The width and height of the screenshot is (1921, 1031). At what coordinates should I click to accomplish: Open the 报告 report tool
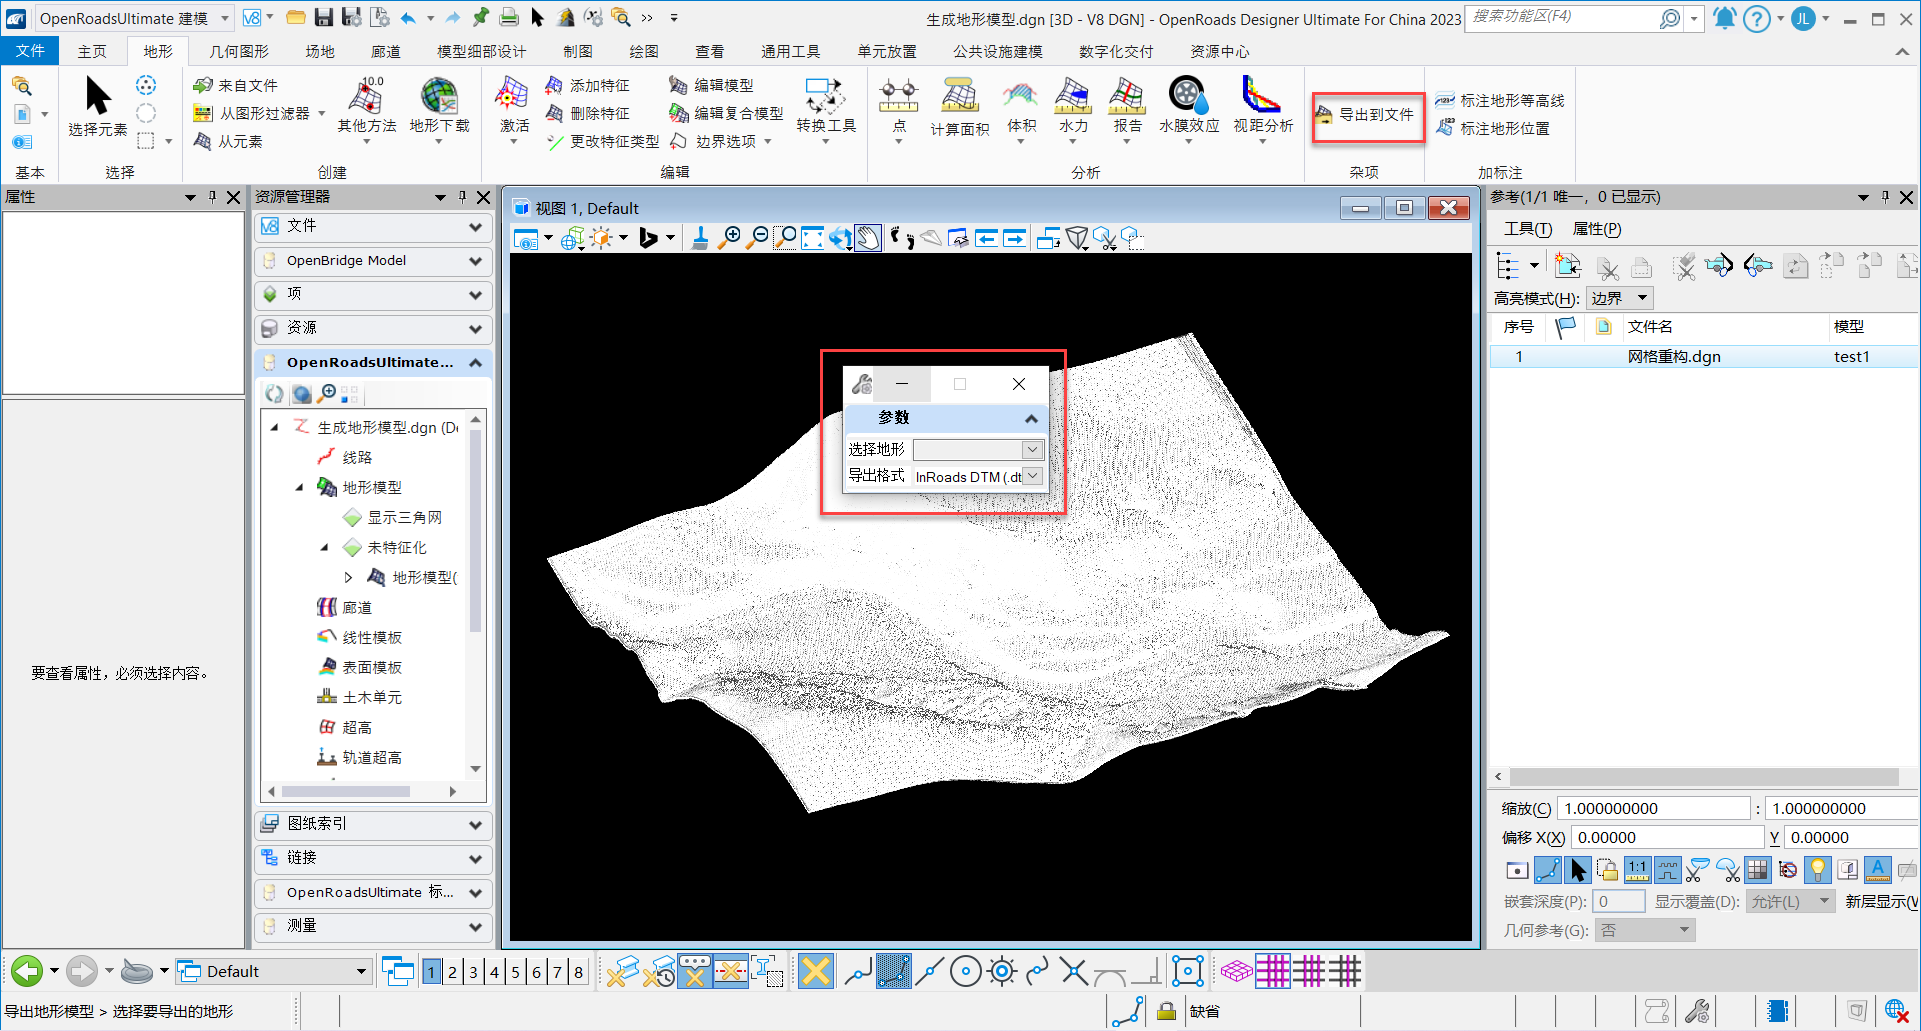tap(1127, 105)
